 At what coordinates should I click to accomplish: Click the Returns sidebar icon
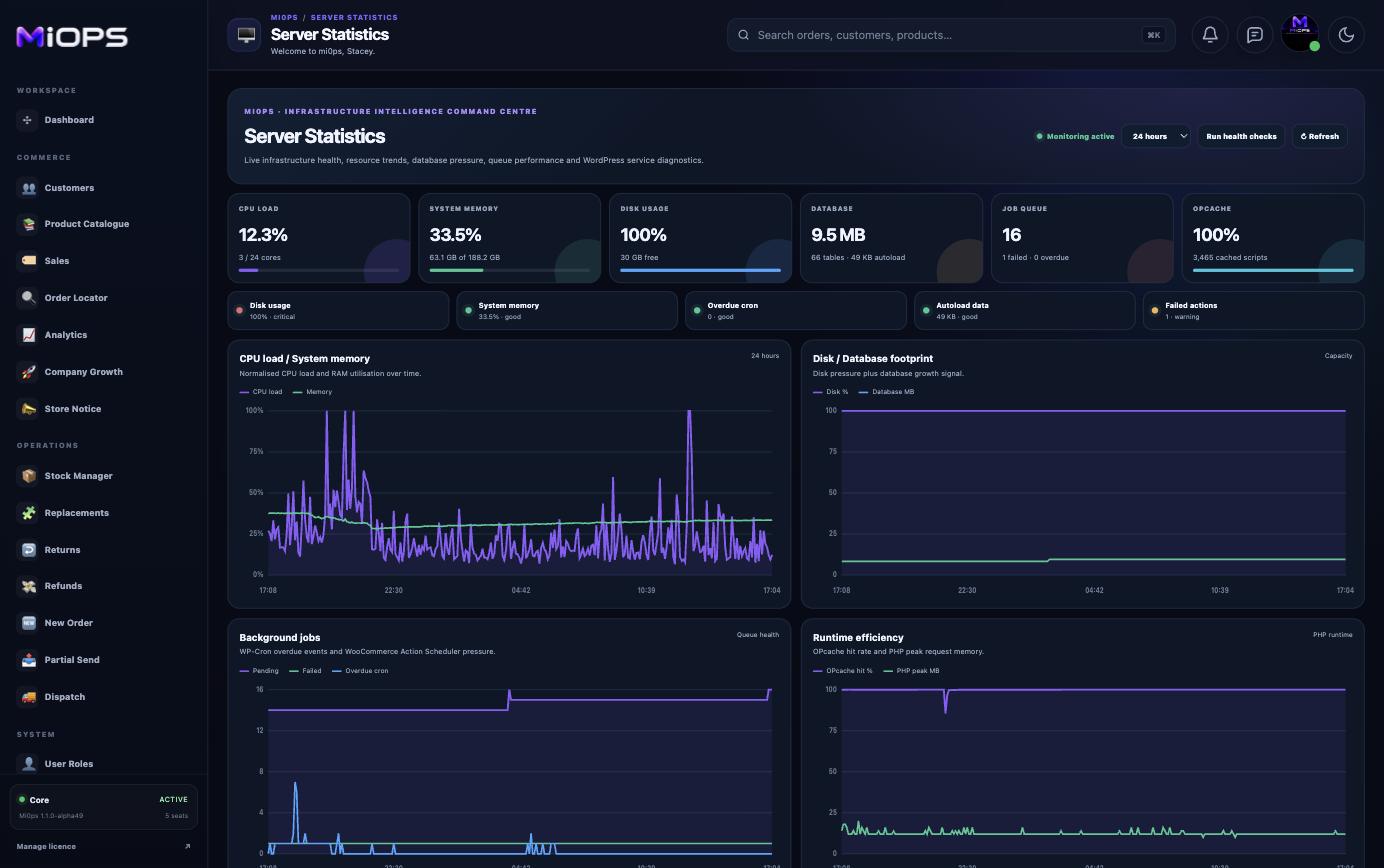28,550
